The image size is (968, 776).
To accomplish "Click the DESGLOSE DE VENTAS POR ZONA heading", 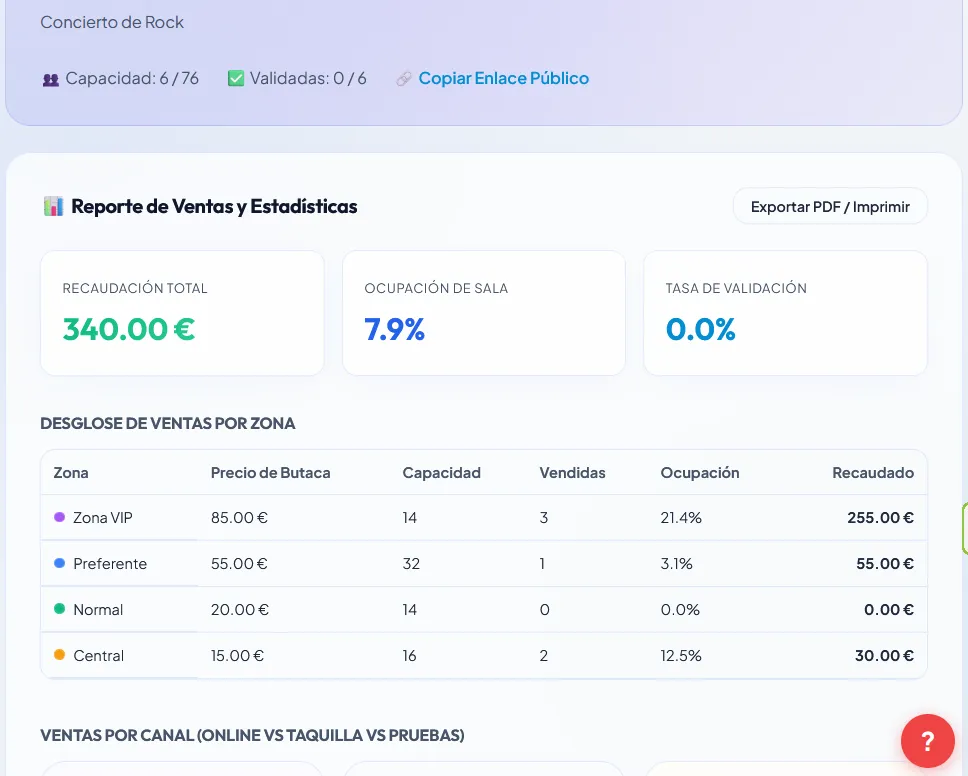I will pos(168,423).
